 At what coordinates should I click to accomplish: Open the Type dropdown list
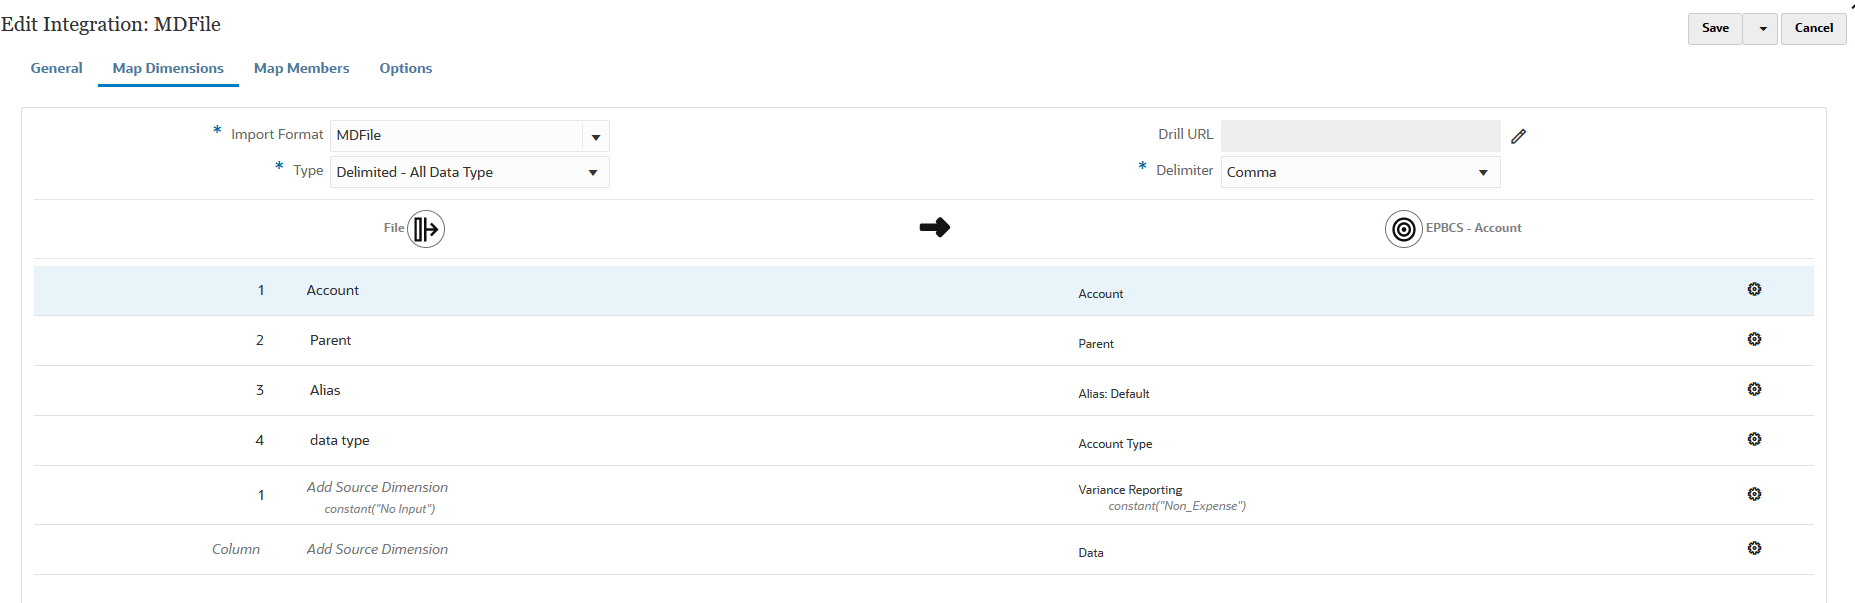pyautogui.click(x=593, y=172)
